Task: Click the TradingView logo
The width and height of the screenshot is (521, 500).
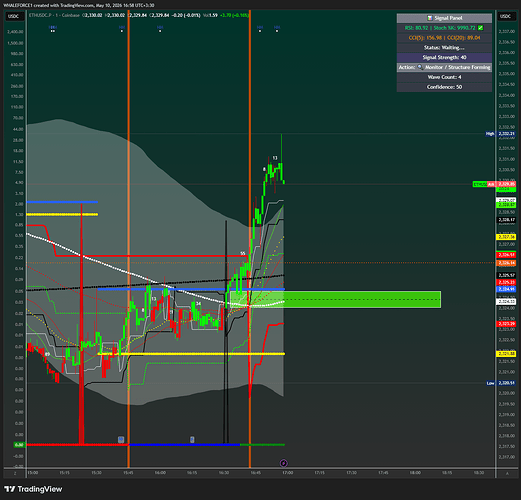Action: (x=33, y=489)
